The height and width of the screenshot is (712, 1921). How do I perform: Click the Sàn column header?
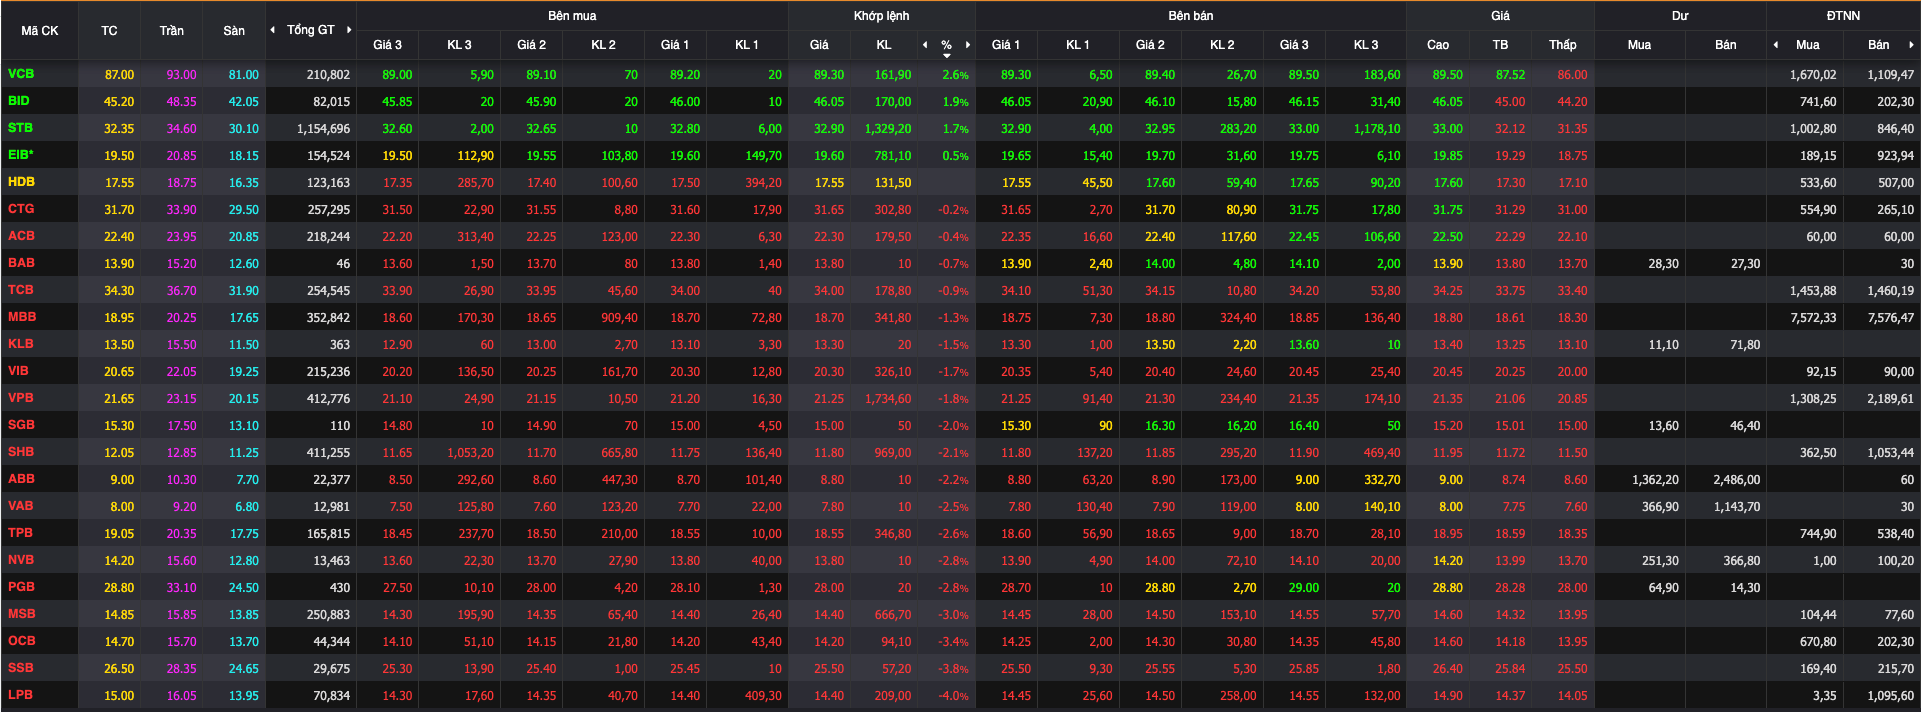pyautogui.click(x=234, y=31)
